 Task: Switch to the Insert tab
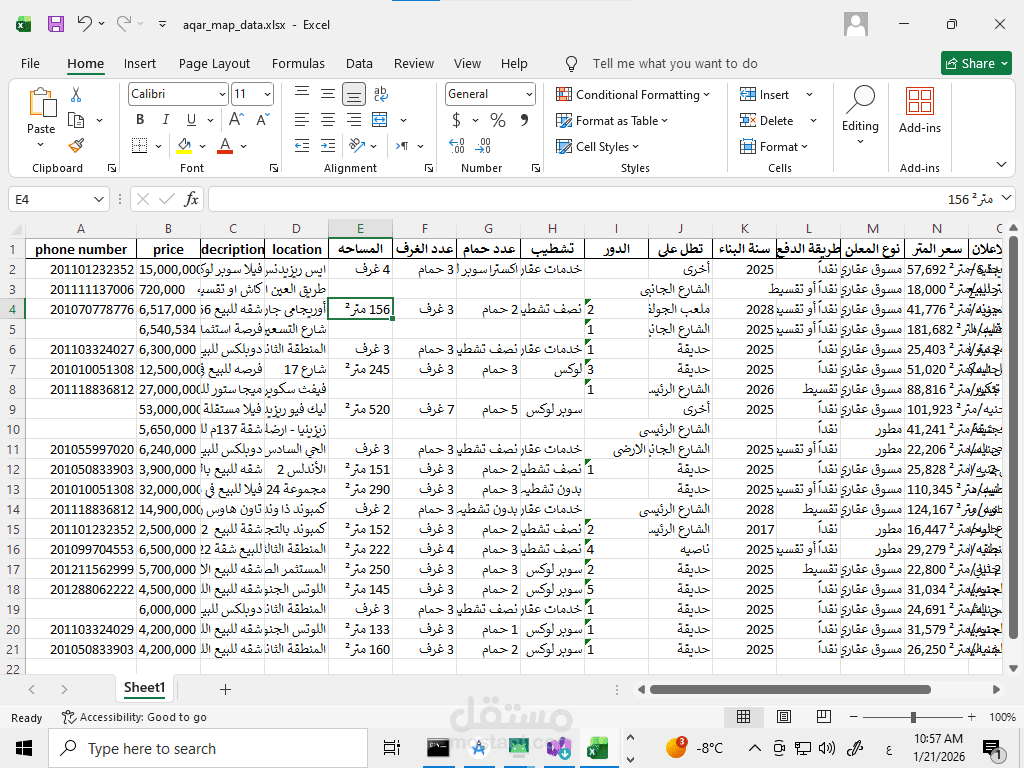coord(140,63)
